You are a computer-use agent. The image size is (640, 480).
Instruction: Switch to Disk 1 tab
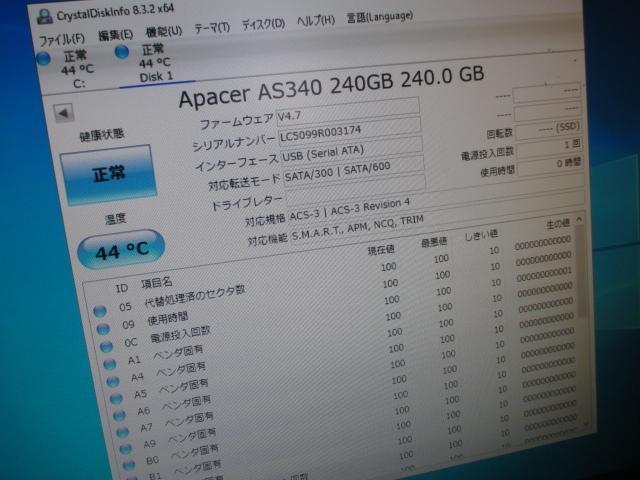pyautogui.click(x=156, y=63)
